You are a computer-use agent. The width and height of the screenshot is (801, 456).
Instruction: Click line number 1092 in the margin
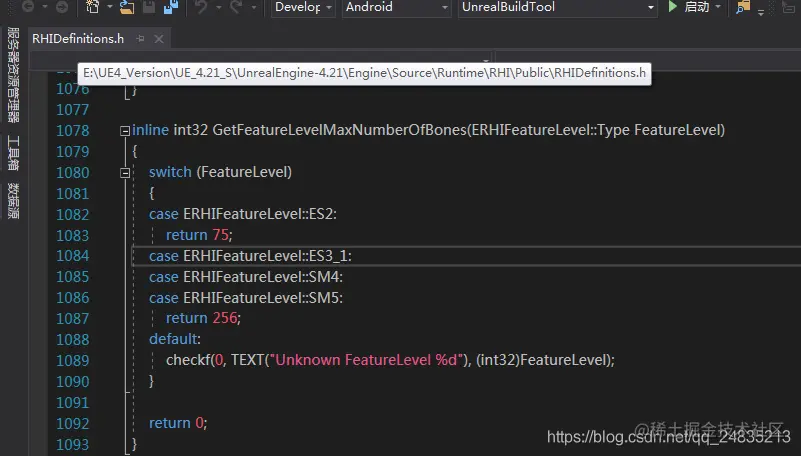73,423
